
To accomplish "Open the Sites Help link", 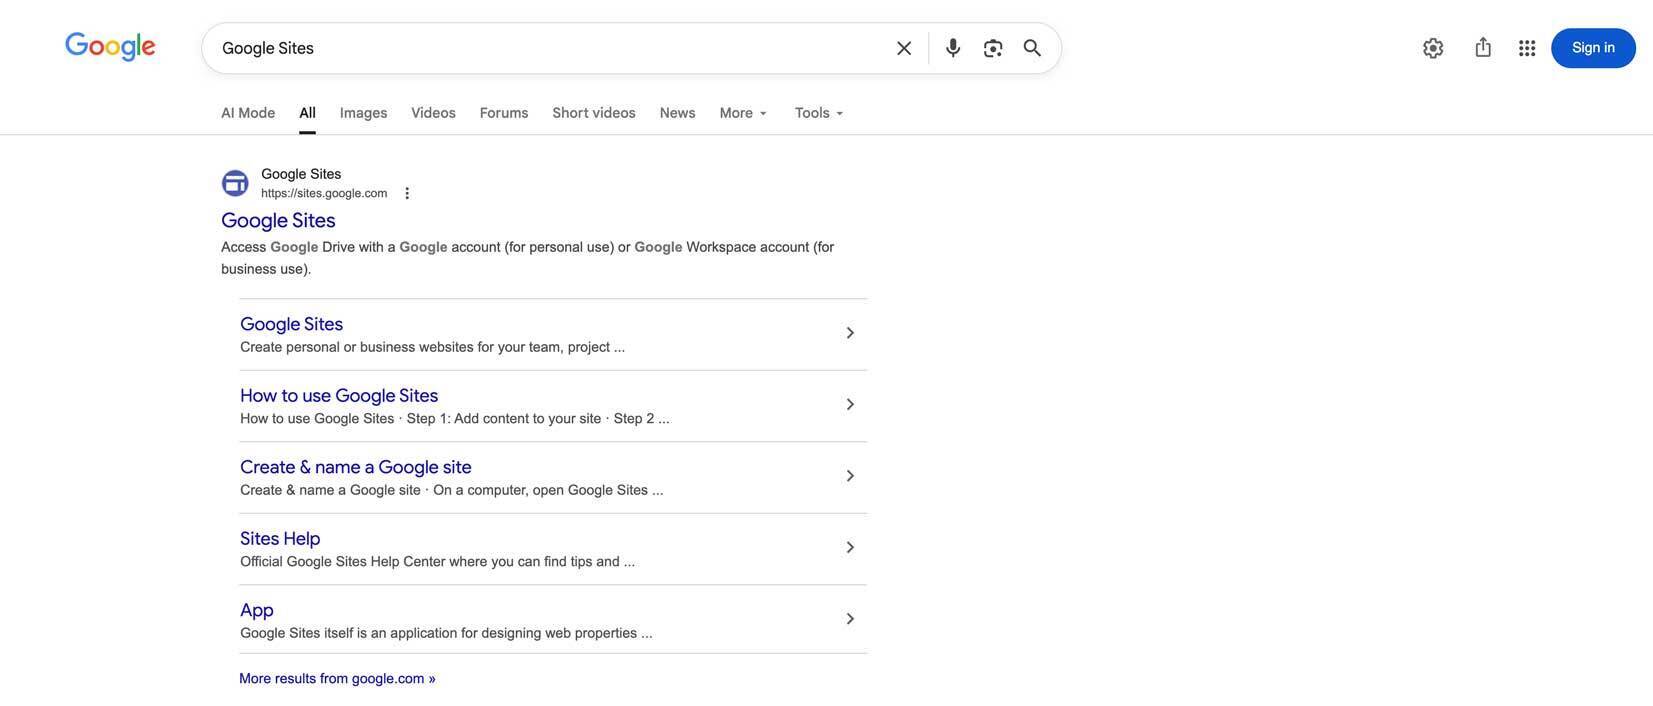I will coord(280,539).
